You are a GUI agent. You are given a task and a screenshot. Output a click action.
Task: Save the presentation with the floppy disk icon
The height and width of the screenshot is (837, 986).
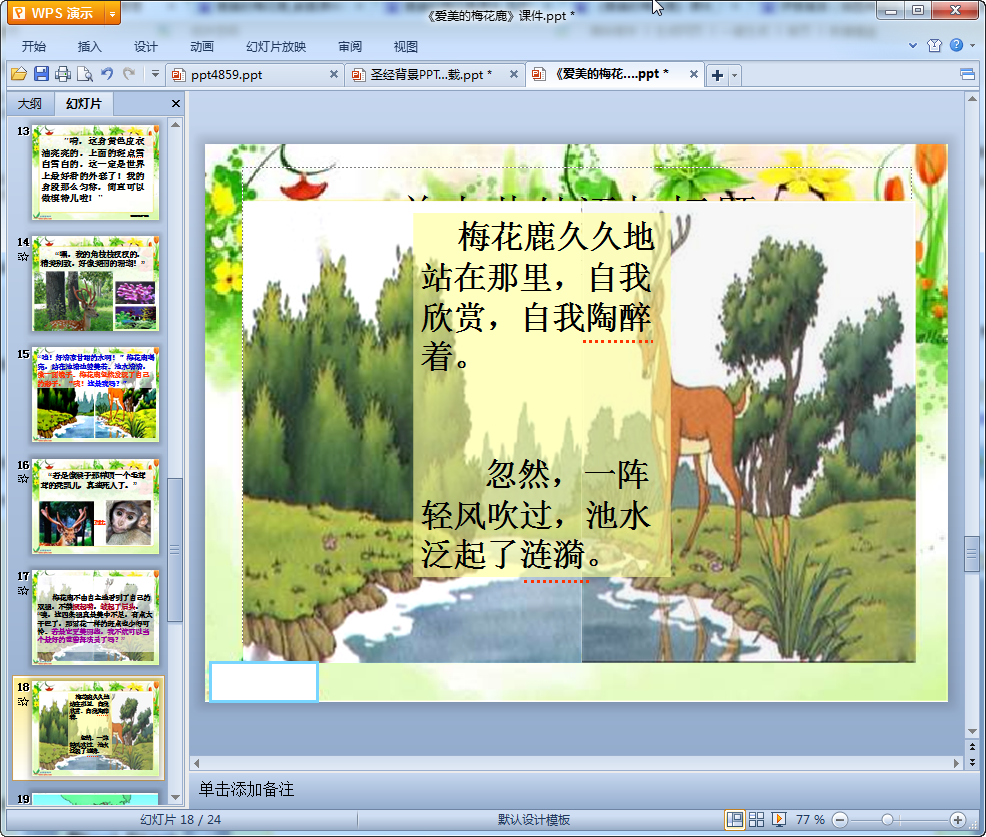pyautogui.click(x=42, y=74)
